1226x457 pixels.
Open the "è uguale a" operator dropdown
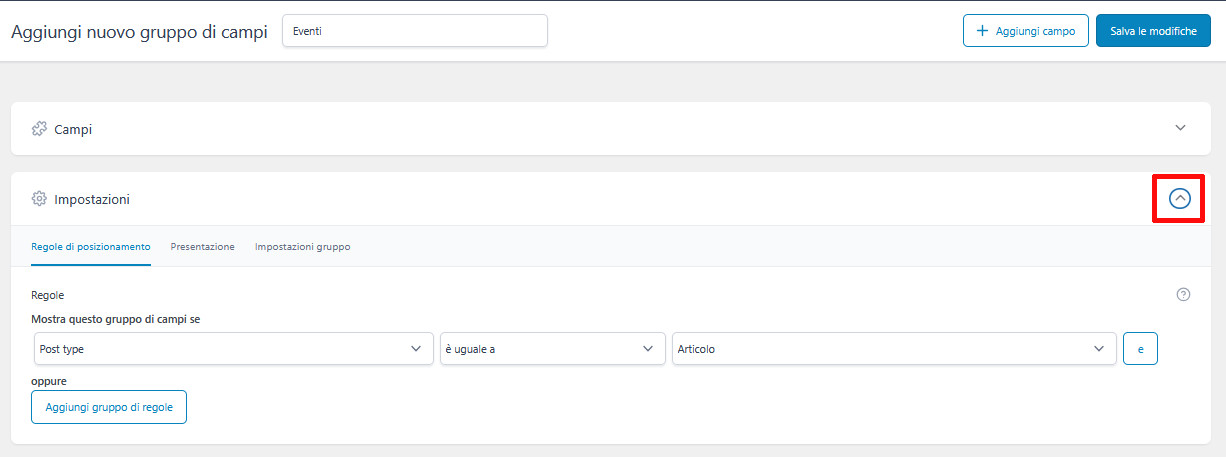[x=553, y=349]
